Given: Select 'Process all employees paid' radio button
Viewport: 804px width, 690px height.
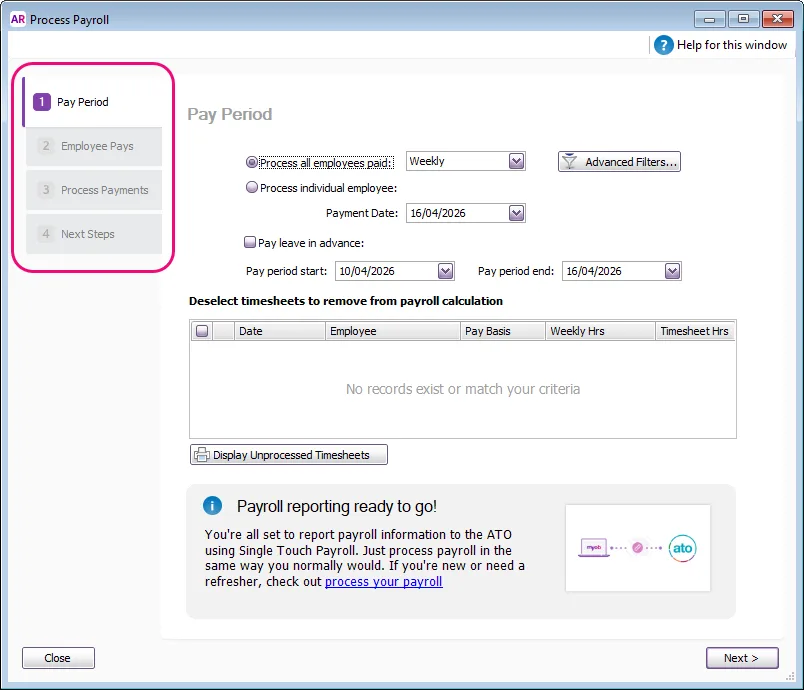Looking at the screenshot, I should [x=251, y=162].
